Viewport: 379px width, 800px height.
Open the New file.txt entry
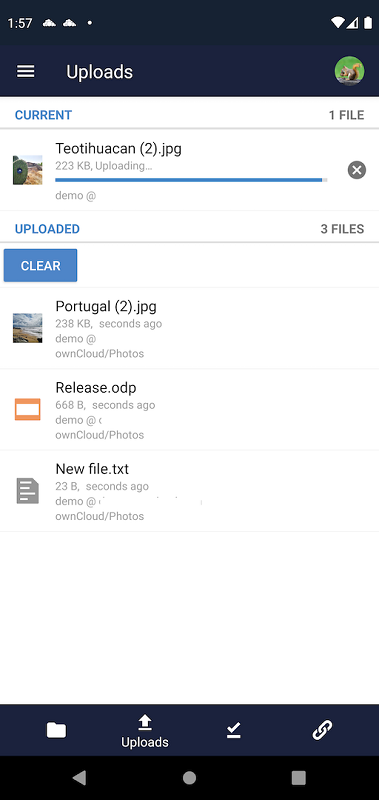point(189,491)
